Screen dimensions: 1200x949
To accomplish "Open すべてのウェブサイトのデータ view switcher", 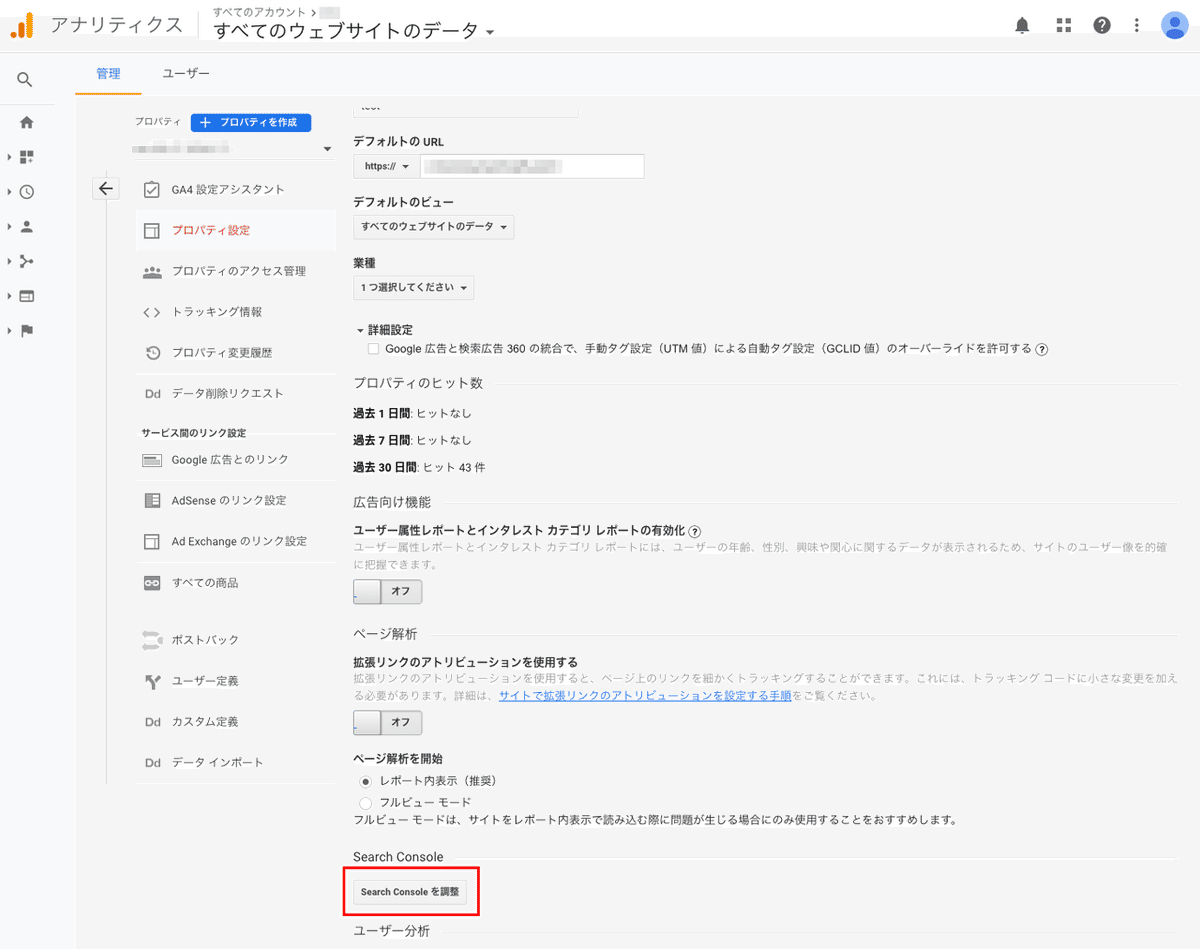I will click(354, 31).
